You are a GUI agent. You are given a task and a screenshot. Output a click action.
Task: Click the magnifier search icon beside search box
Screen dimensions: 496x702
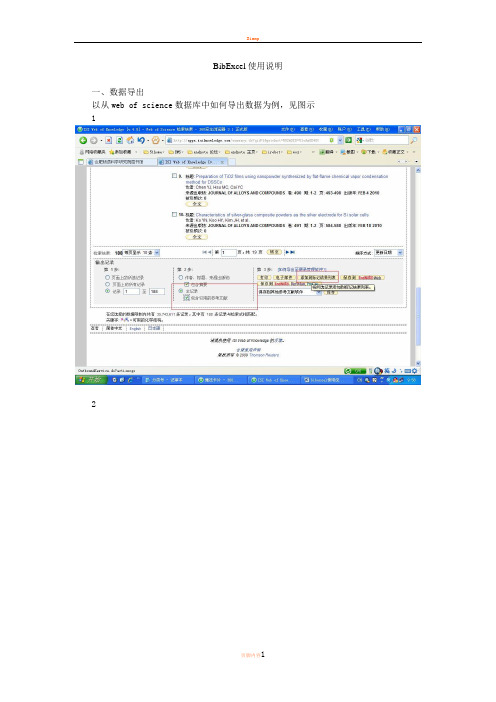pos(414,140)
